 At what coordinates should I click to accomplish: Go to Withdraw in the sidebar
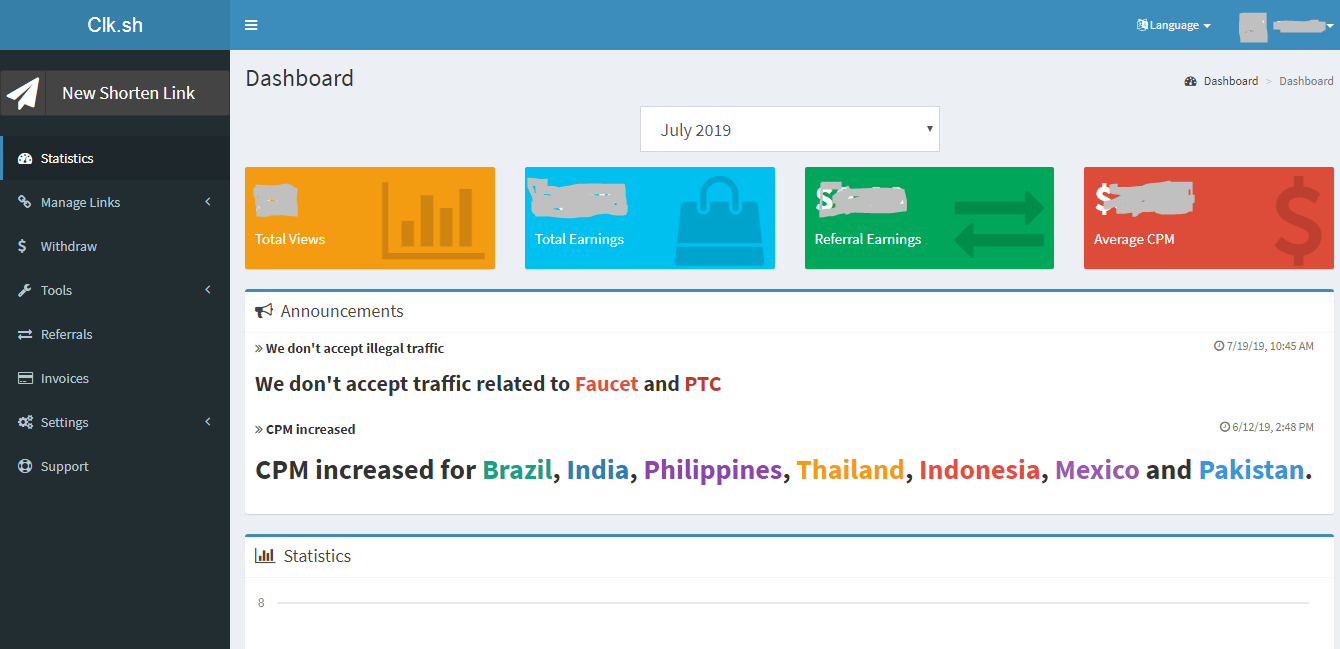pyautogui.click(x=115, y=246)
